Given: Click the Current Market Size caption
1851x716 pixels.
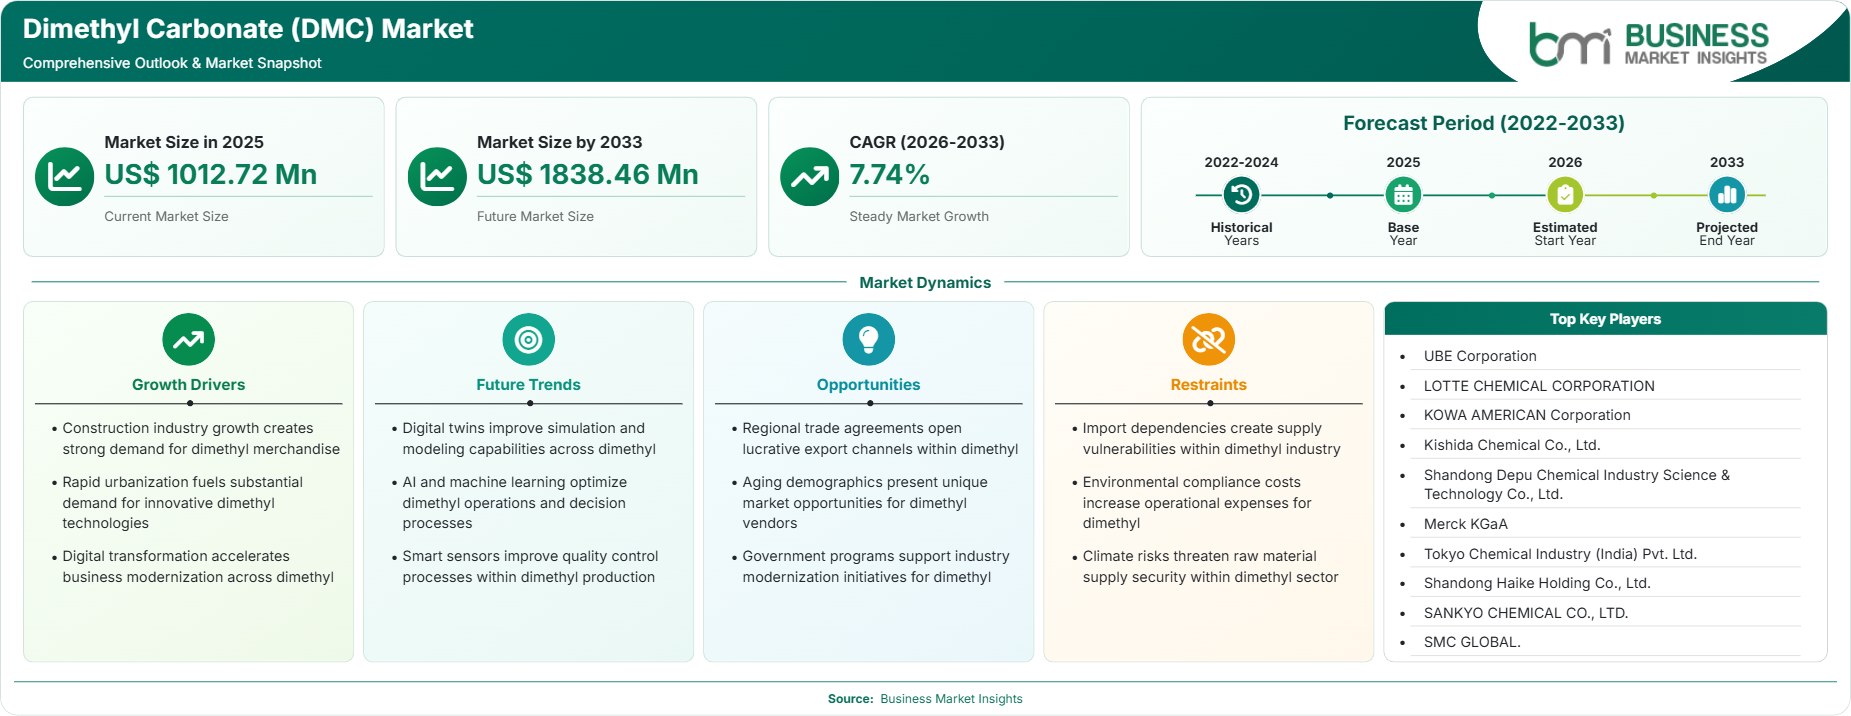Looking at the screenshot, I should pyautogui.click(x=166, y=216).
